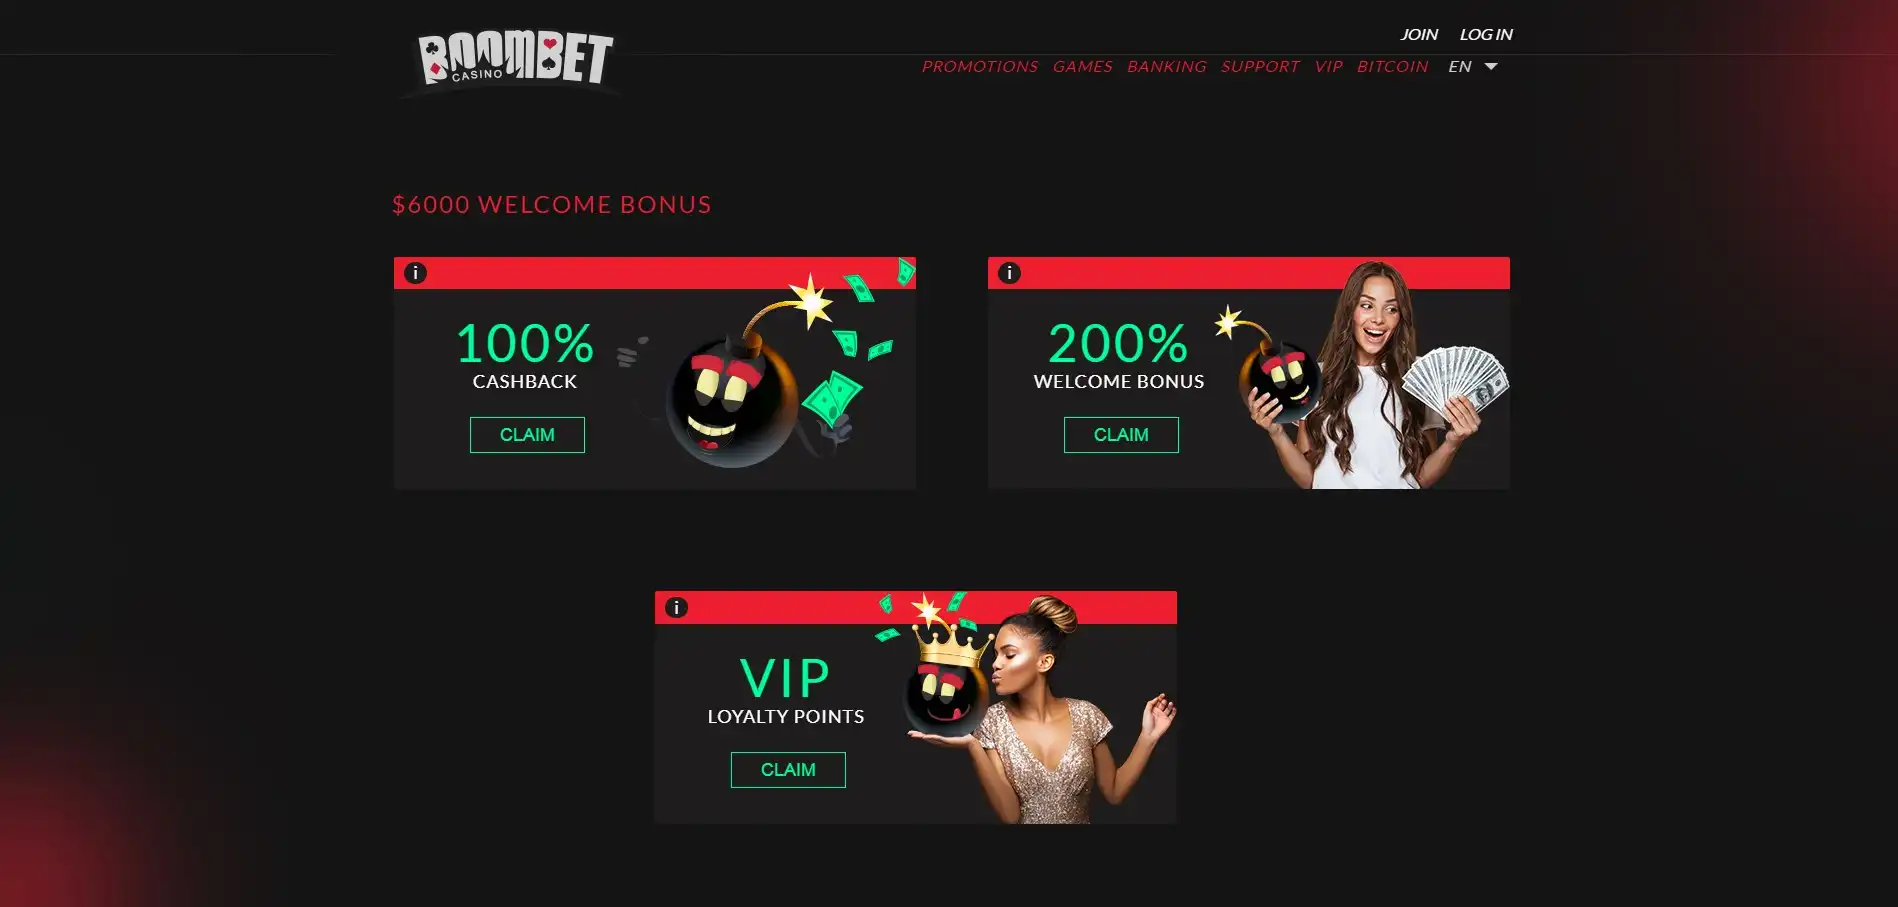Open the Support menu item
Image resolution: width=1898 pixels, height=907 pixels.
pos(1260,67)
